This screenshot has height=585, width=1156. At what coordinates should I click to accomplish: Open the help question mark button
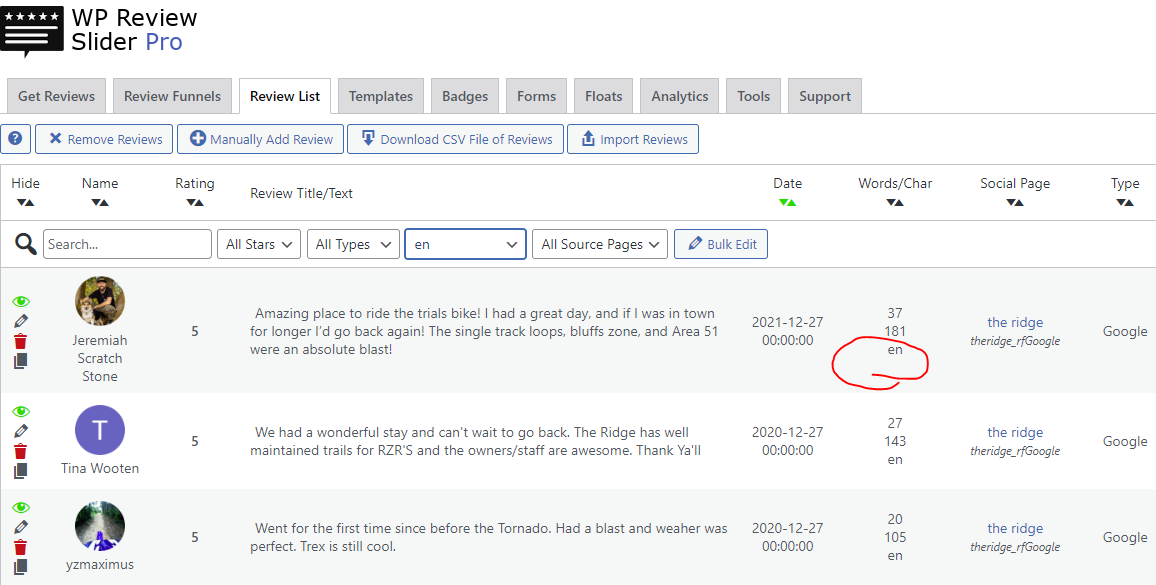15,139
